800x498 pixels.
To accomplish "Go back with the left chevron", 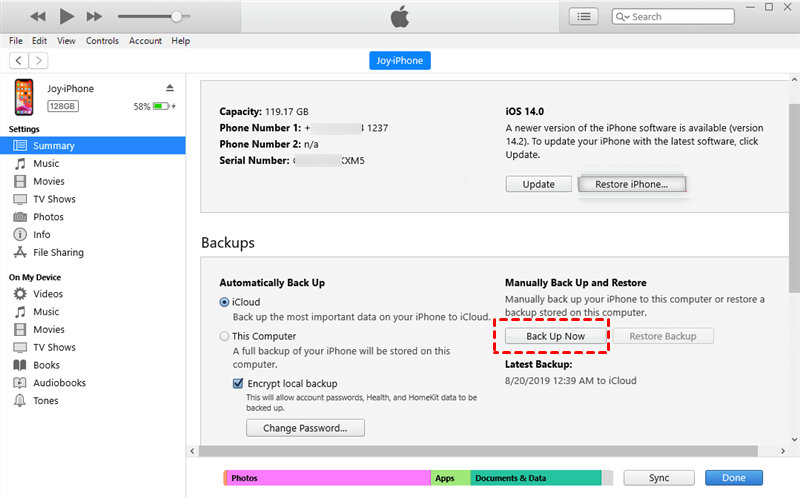I will (19, 61).
